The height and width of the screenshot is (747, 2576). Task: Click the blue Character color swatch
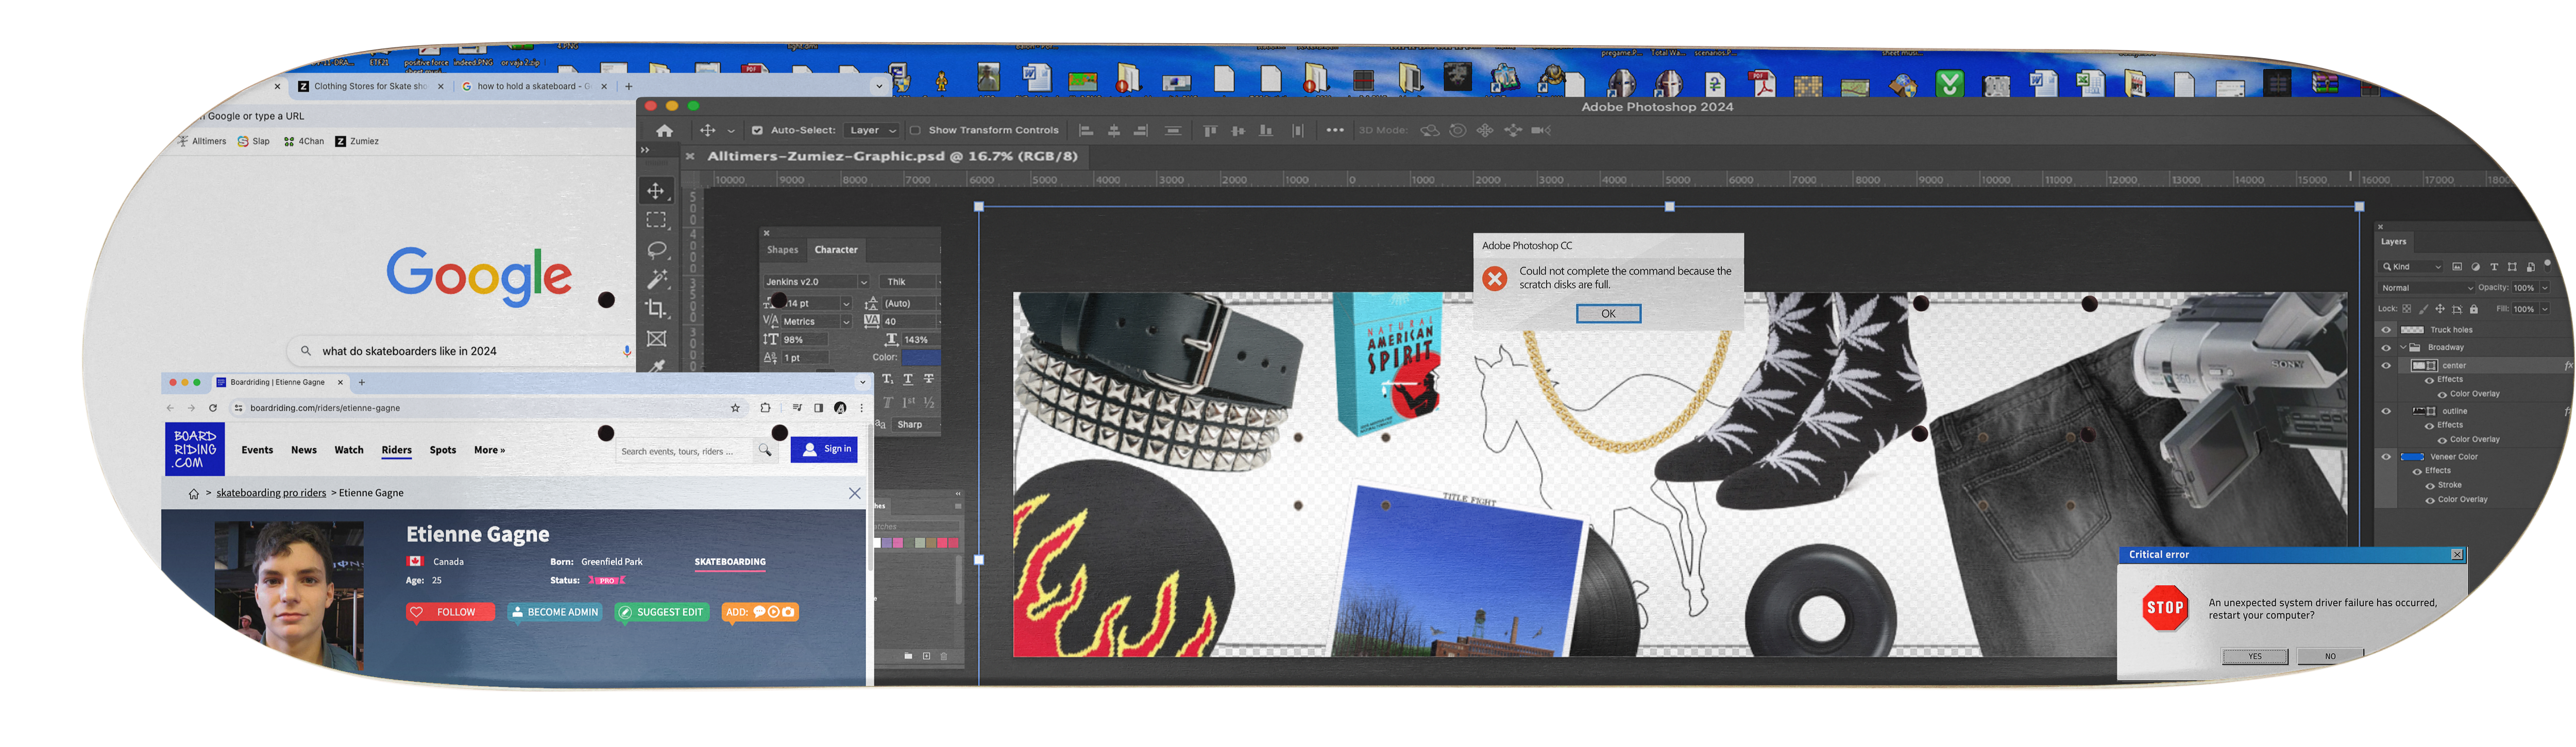pyautogui.click(x=920, y=357)
